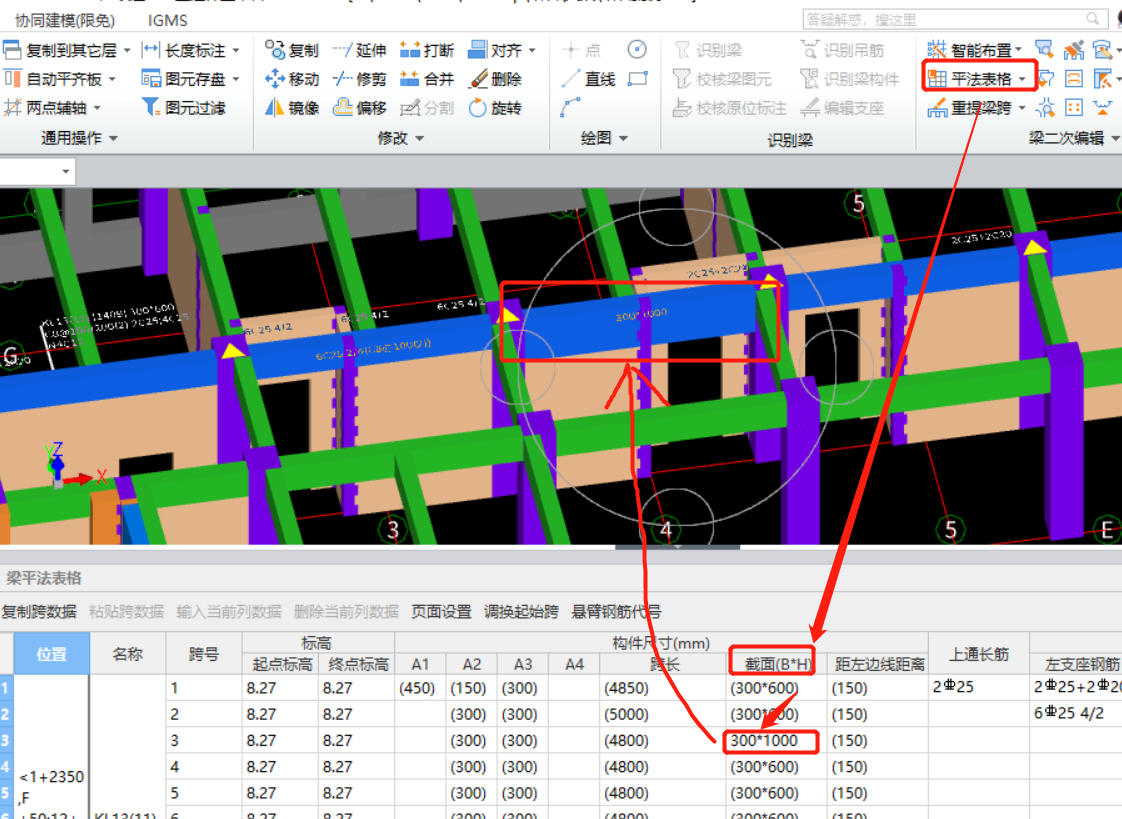The image size is (1122, 819).
Task: Choose the 修剪 trim tool
Action: click(x=360, y=79)
